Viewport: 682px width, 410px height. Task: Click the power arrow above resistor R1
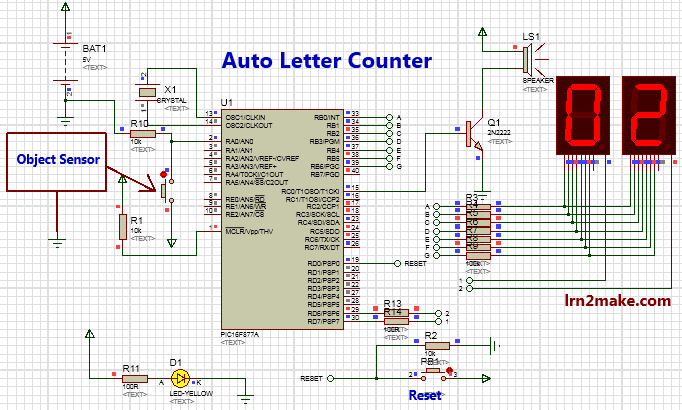click(123, 178)
